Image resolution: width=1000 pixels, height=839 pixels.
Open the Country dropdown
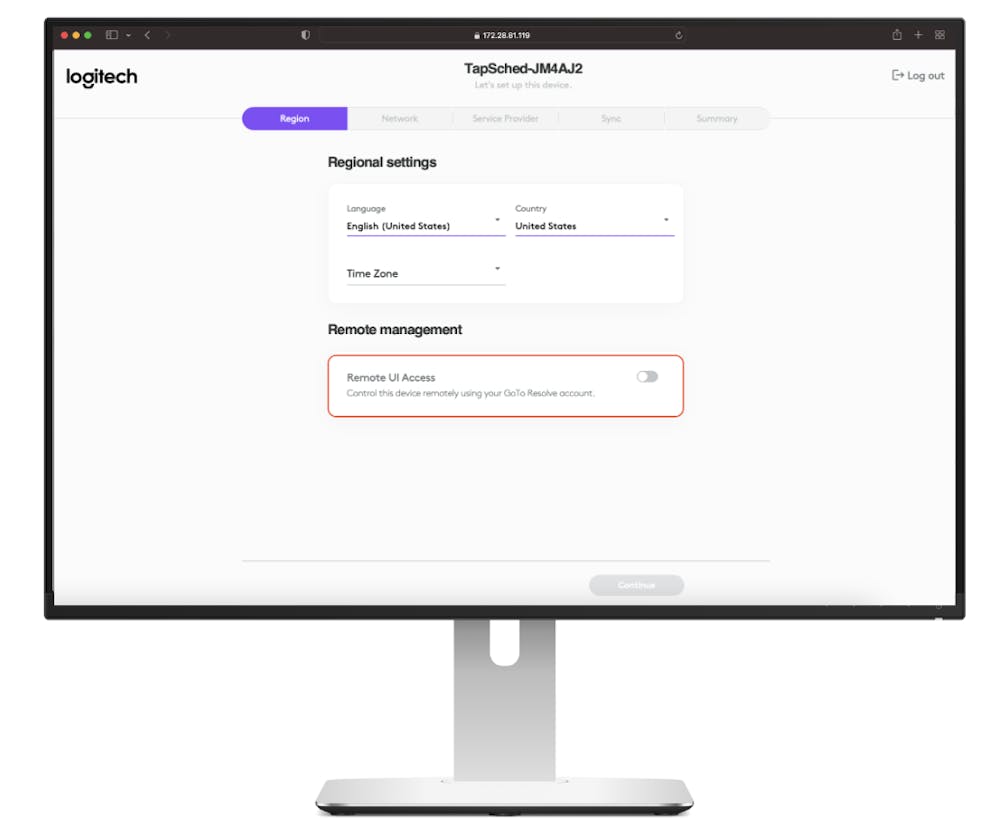(665, 219)
